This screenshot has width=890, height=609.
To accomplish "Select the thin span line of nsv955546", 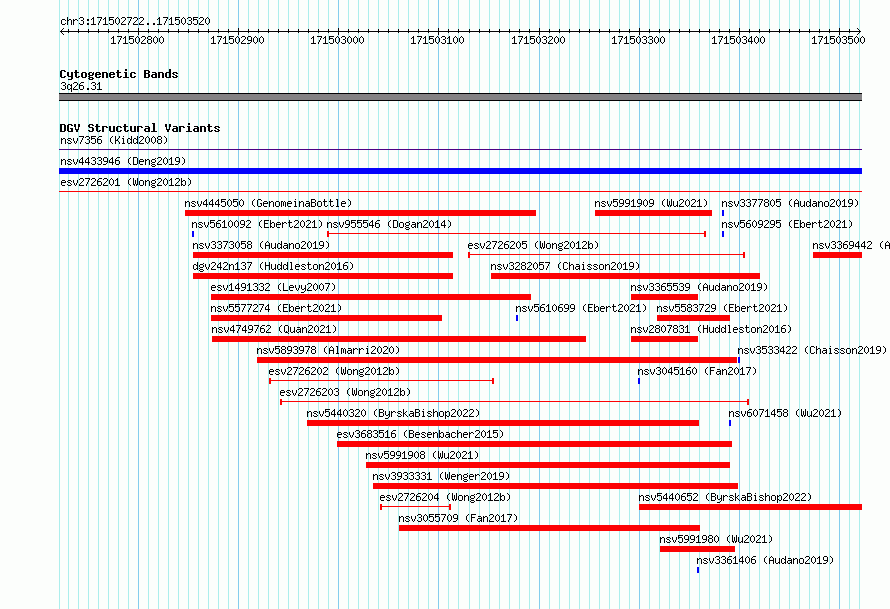I will click(517, 234).
